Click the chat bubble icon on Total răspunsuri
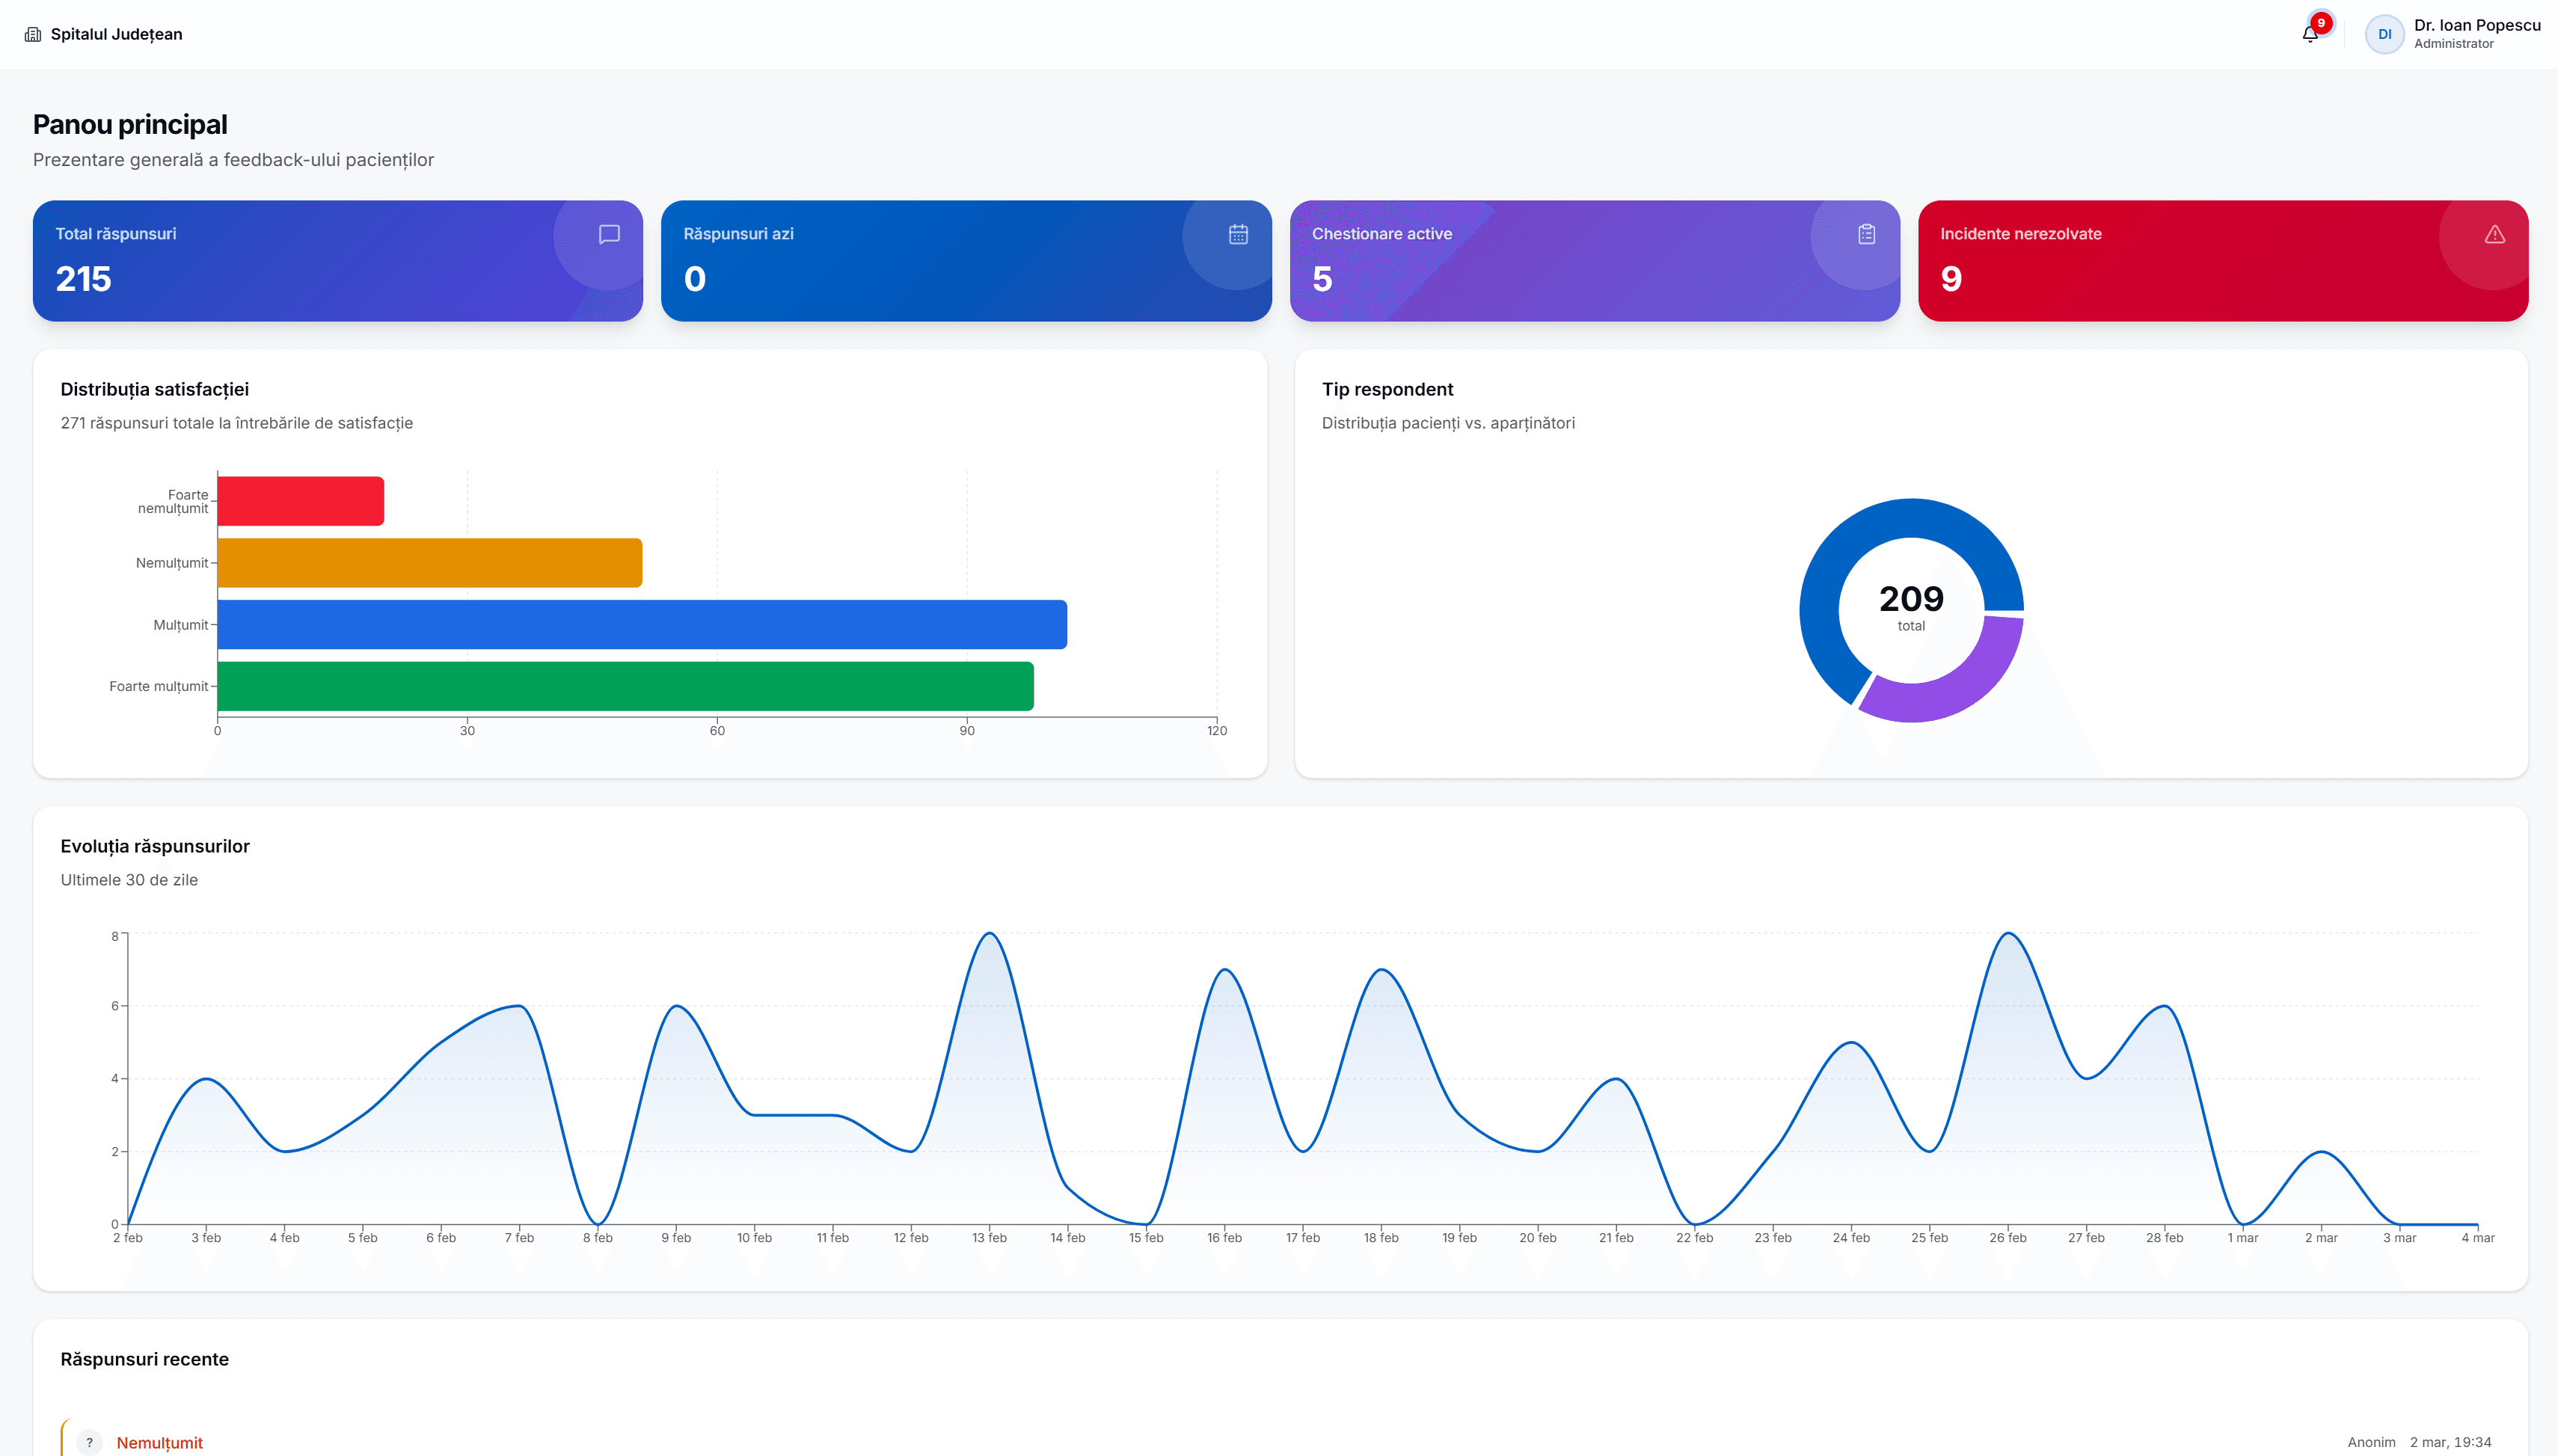 [x=609, y=234]
